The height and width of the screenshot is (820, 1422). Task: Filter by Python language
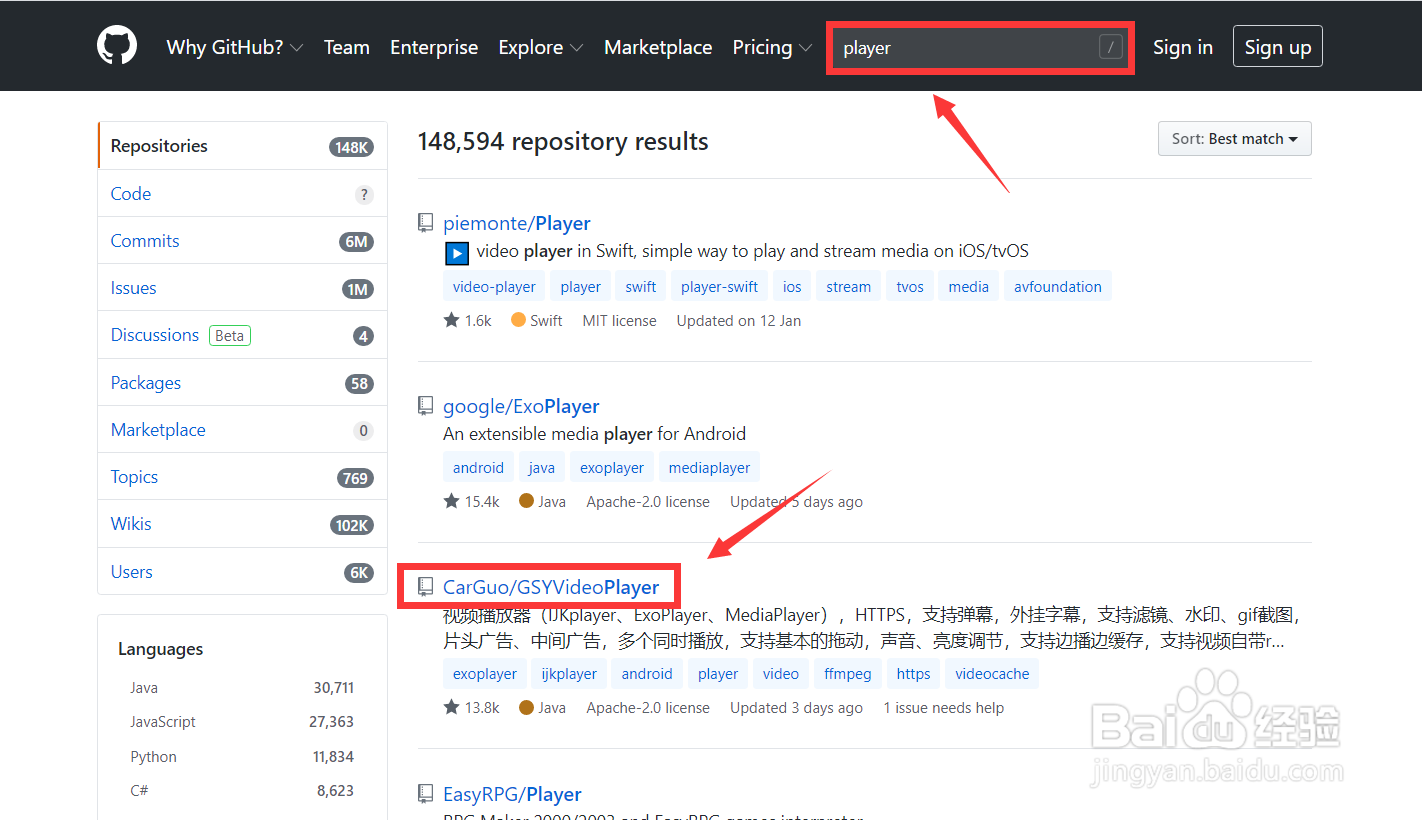[242, 757]
